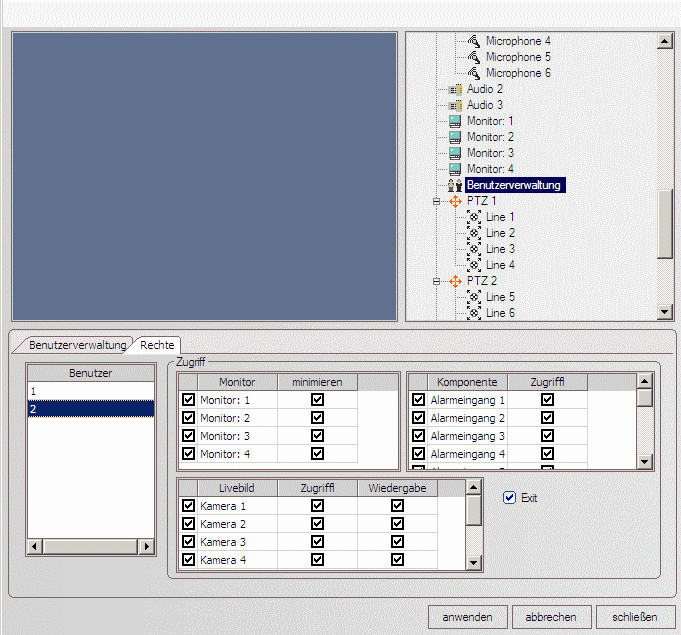The image size is (681, 635).
Task: Click the device tree scrollbar thumb
Action: (x=665, y=224)
